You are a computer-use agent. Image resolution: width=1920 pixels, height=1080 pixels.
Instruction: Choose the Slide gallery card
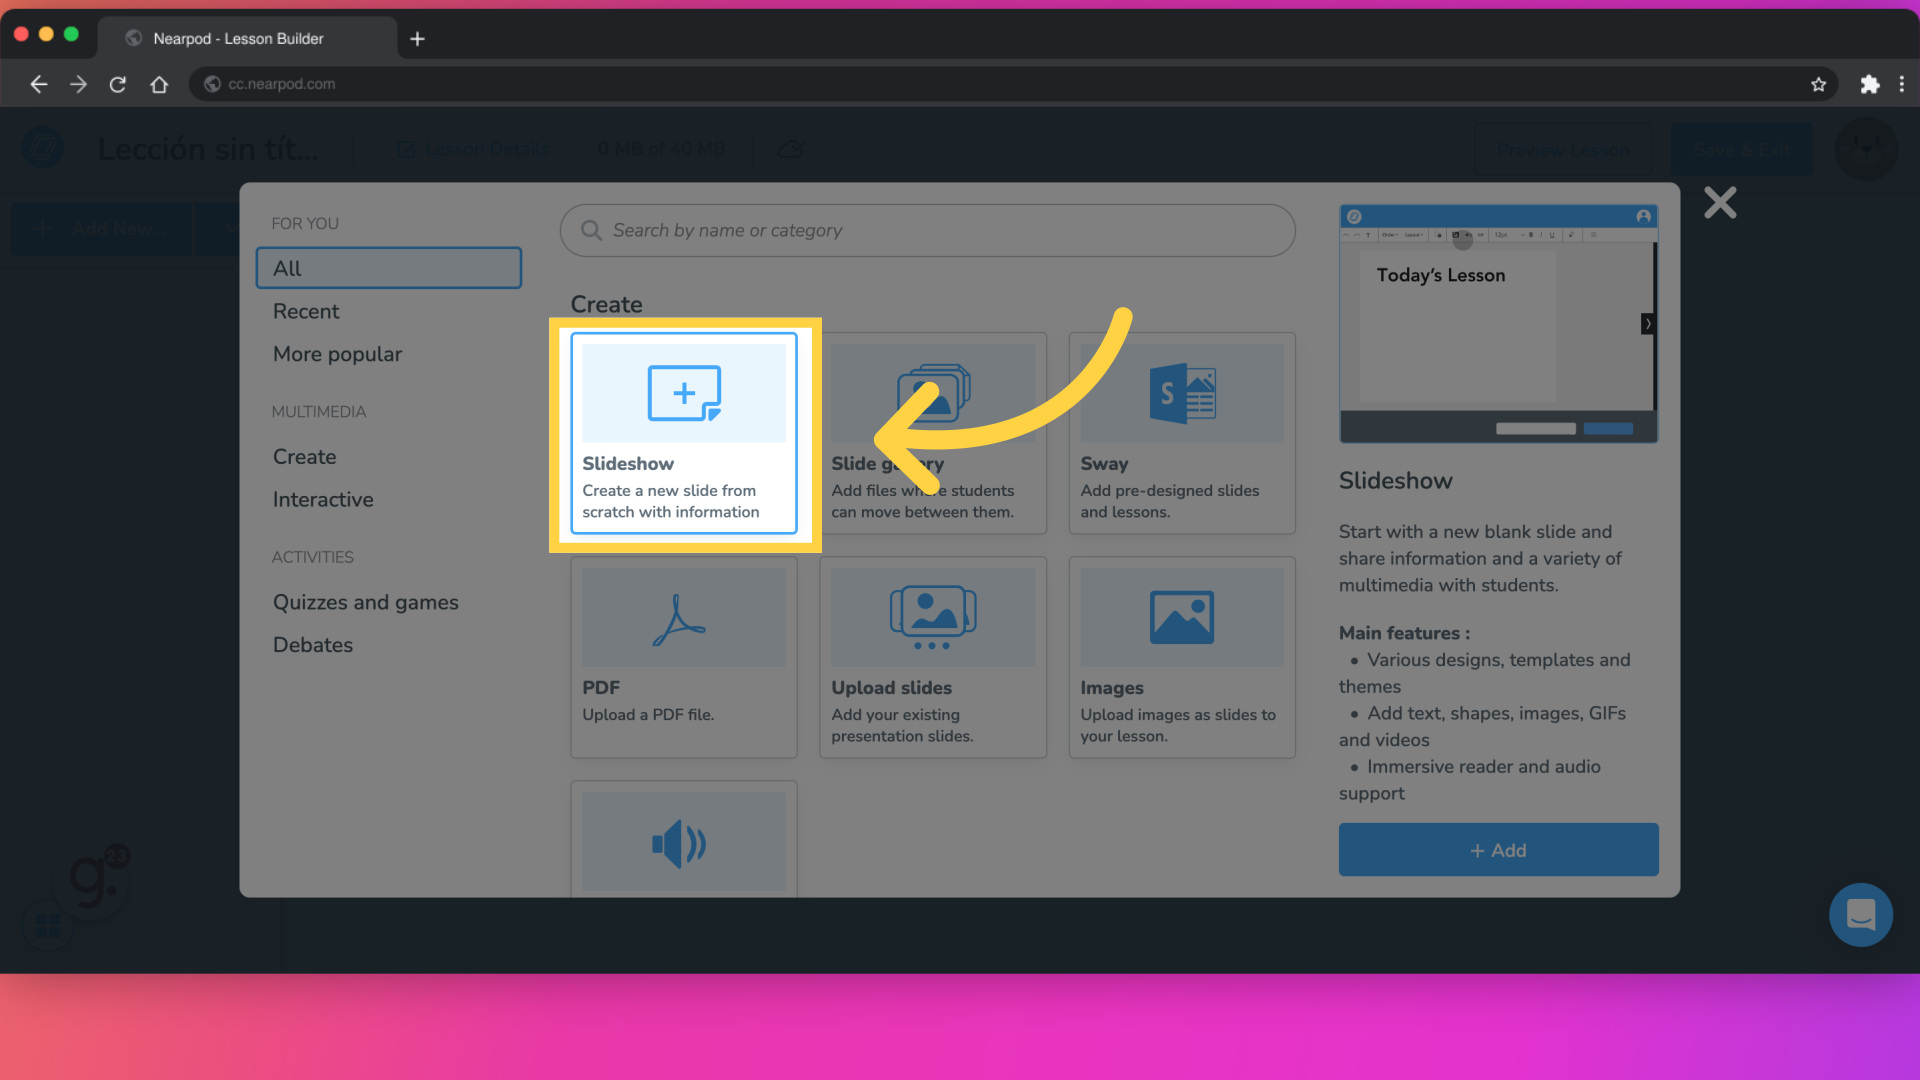(x=932, y=433)
